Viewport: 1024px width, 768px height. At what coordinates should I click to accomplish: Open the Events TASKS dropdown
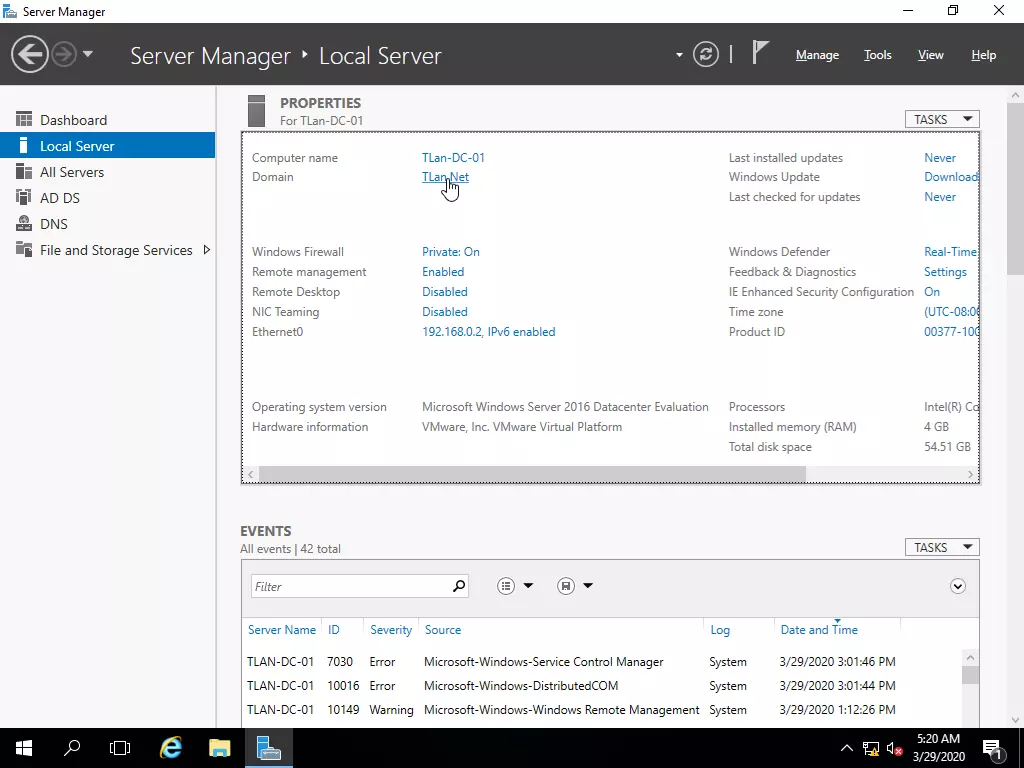(x=942, y=547)
